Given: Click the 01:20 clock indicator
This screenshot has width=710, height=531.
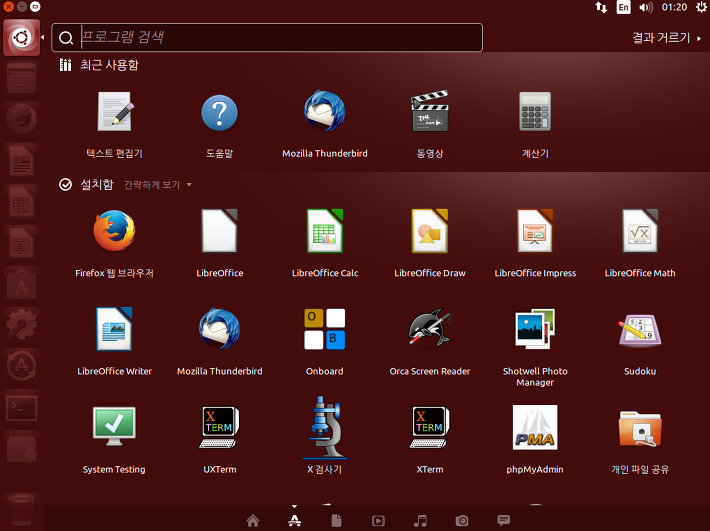Looking at the screenshot, I should [x=674, y=7].
